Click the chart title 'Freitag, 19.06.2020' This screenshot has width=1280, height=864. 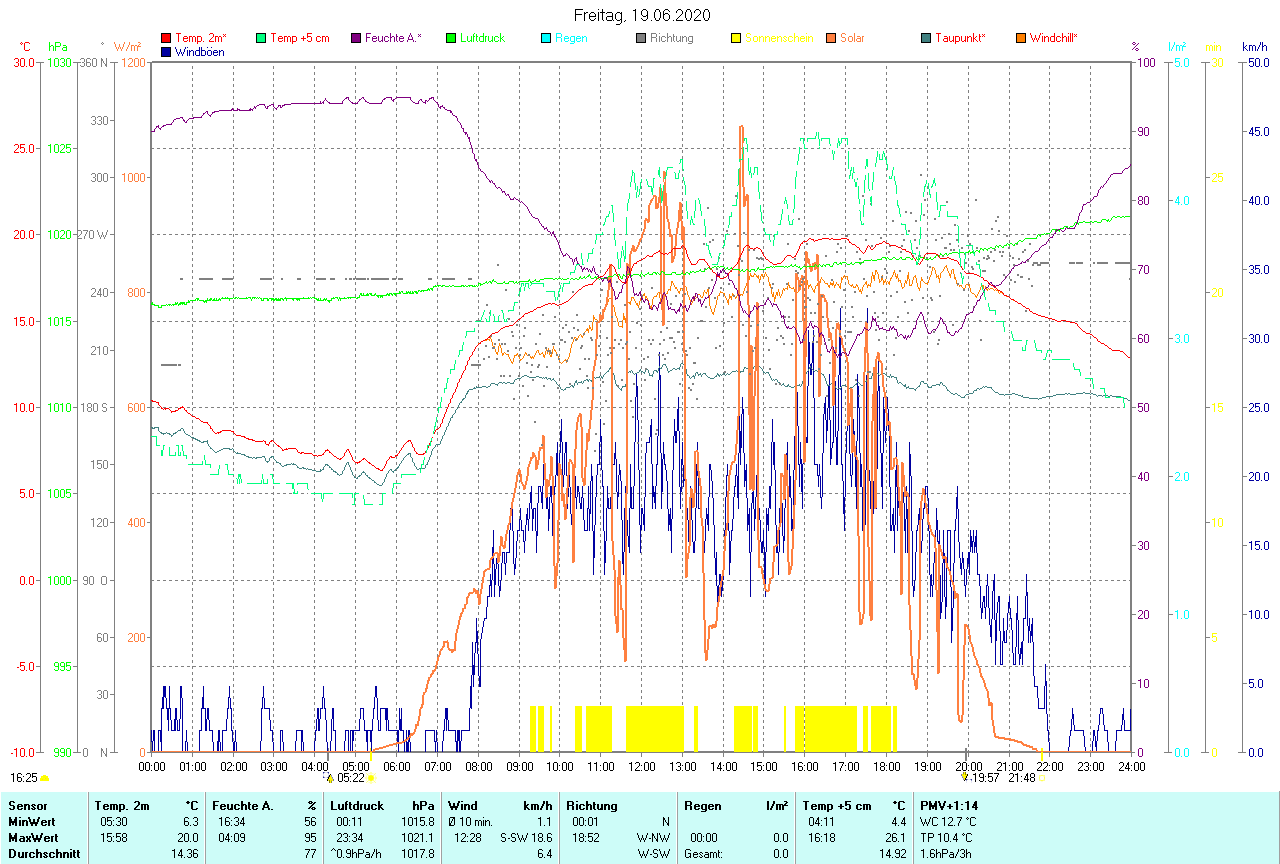[640, 15]
